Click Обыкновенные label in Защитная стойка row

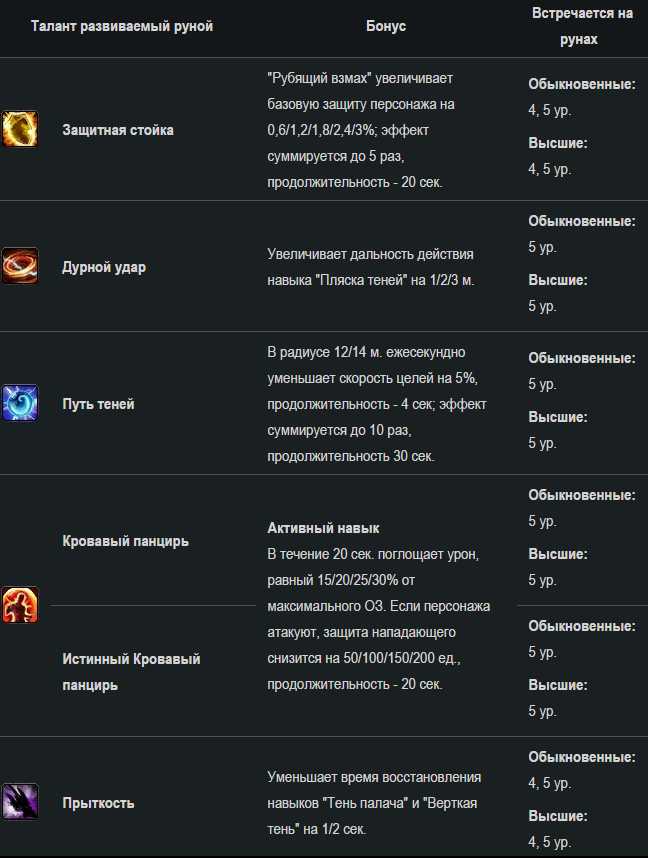(582, 84)
